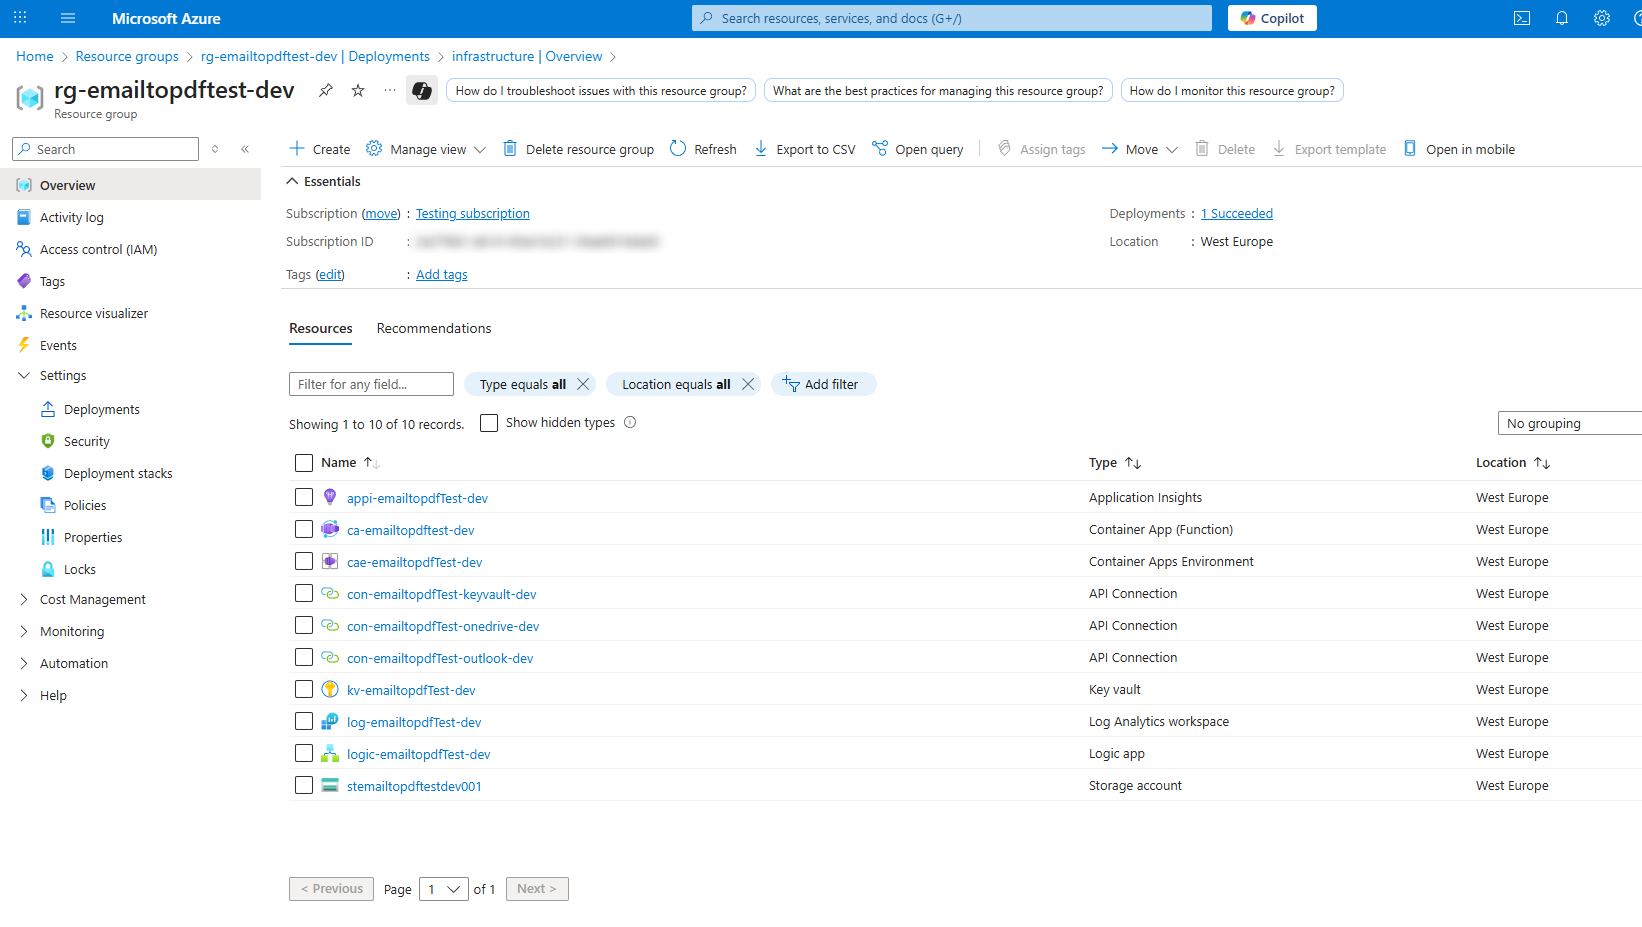
Task: Expand Cost Management in sidebar
Action: click(24, 599)
